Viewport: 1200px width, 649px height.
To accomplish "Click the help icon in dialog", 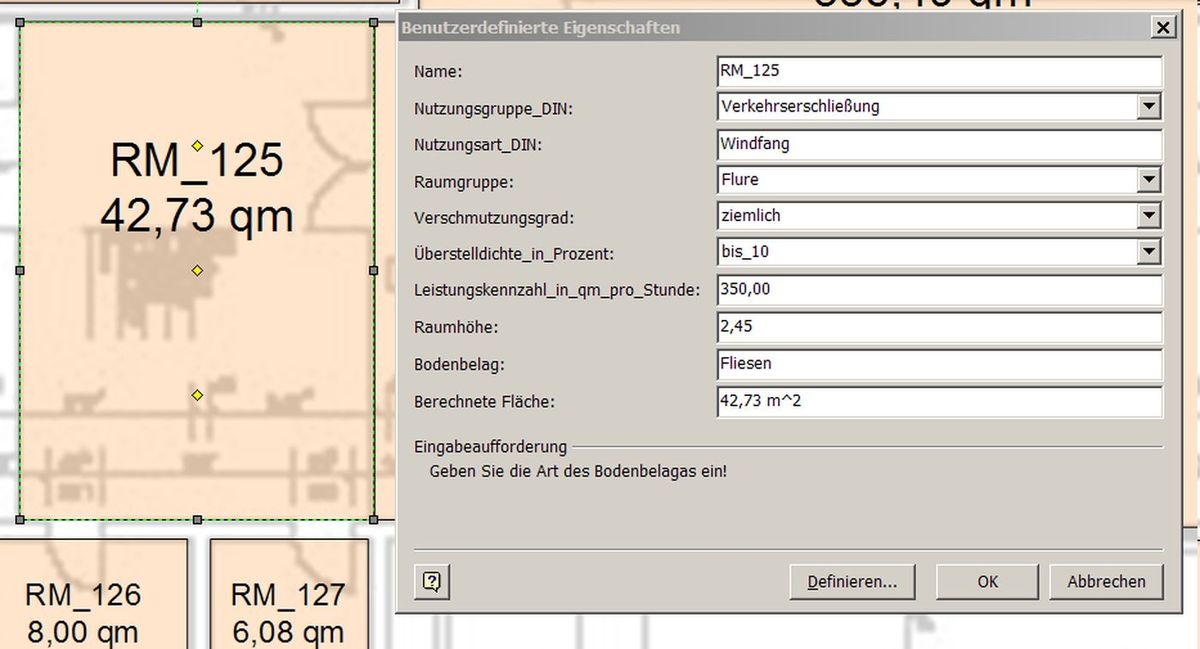I will point(432,581).
